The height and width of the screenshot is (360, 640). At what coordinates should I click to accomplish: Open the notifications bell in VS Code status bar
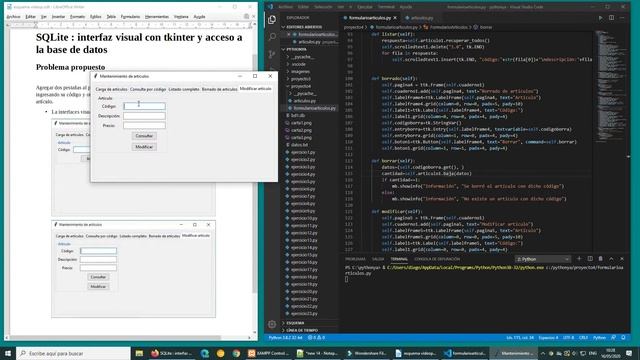tap(623, 338)
